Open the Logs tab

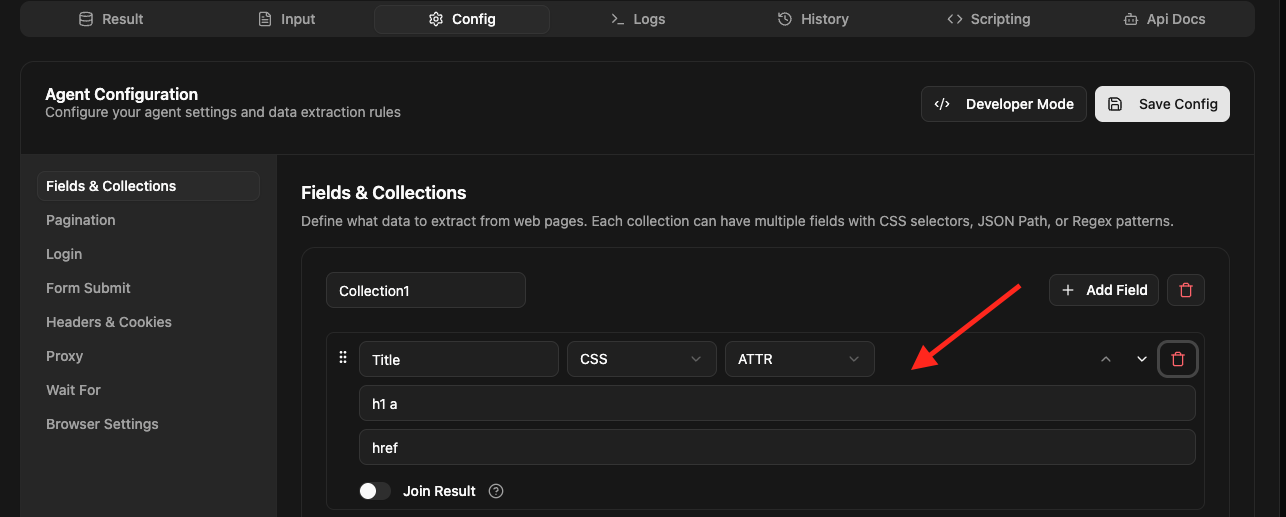[x=637, y=19]
